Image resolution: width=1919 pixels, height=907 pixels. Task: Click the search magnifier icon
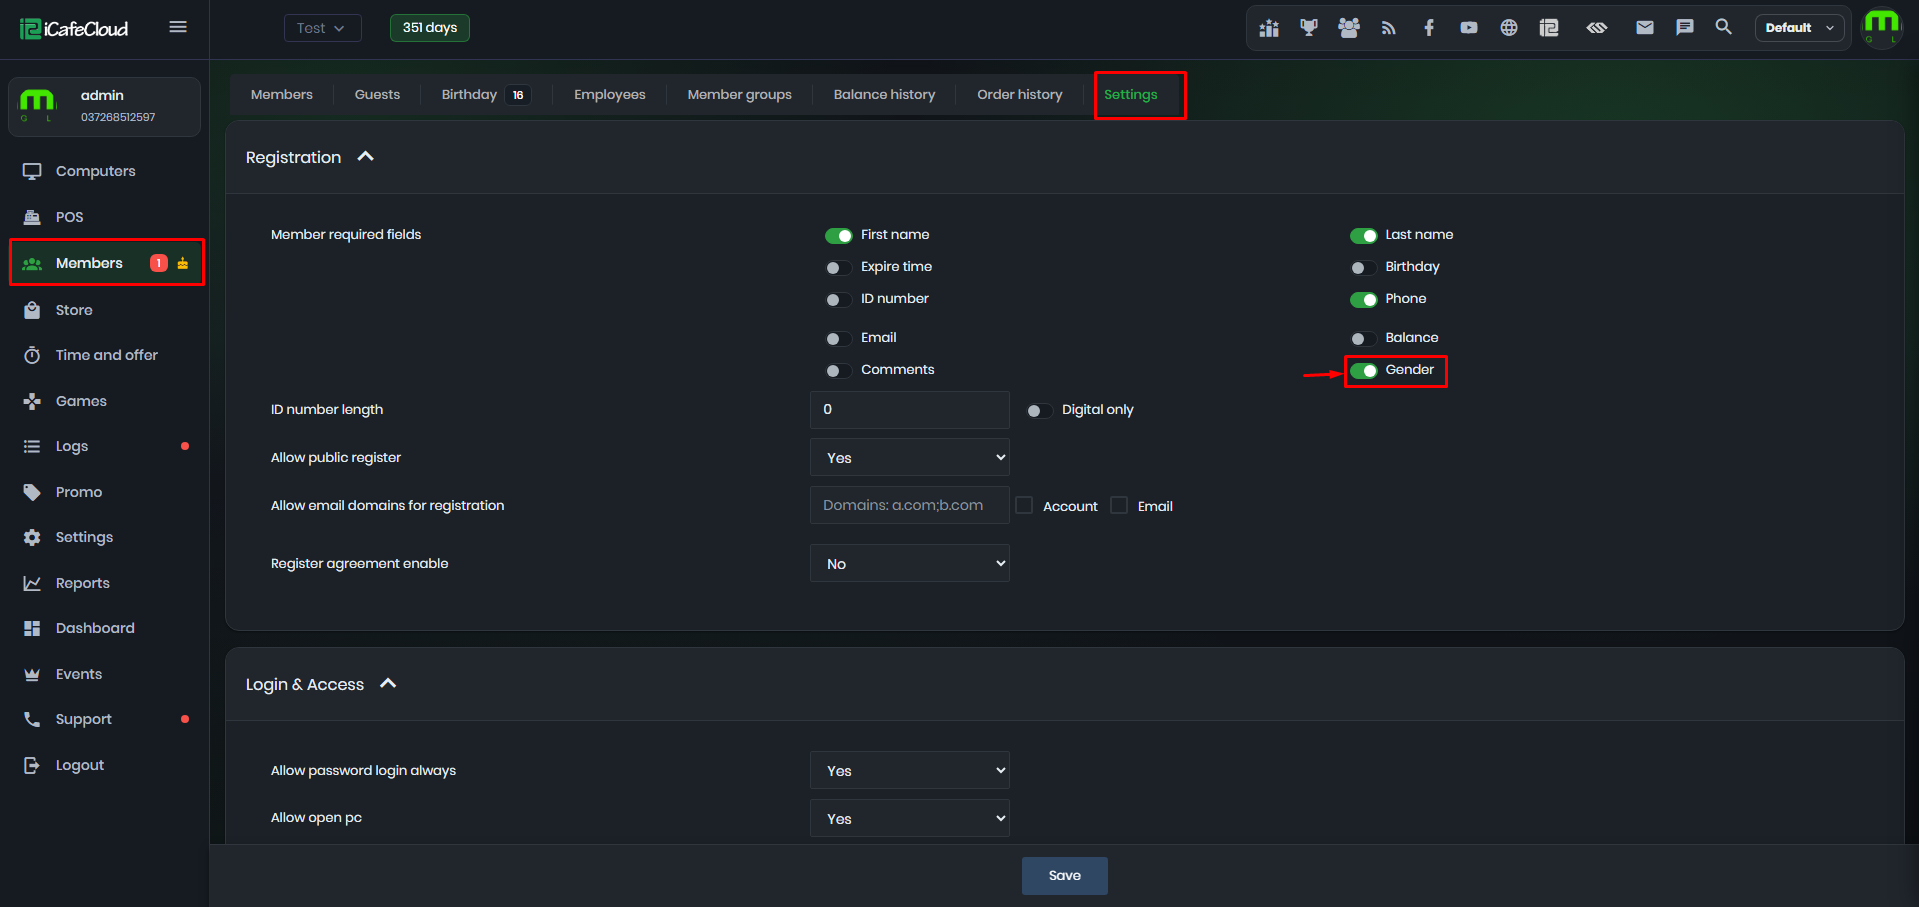pyautogui.click(x=1723, y=27)
